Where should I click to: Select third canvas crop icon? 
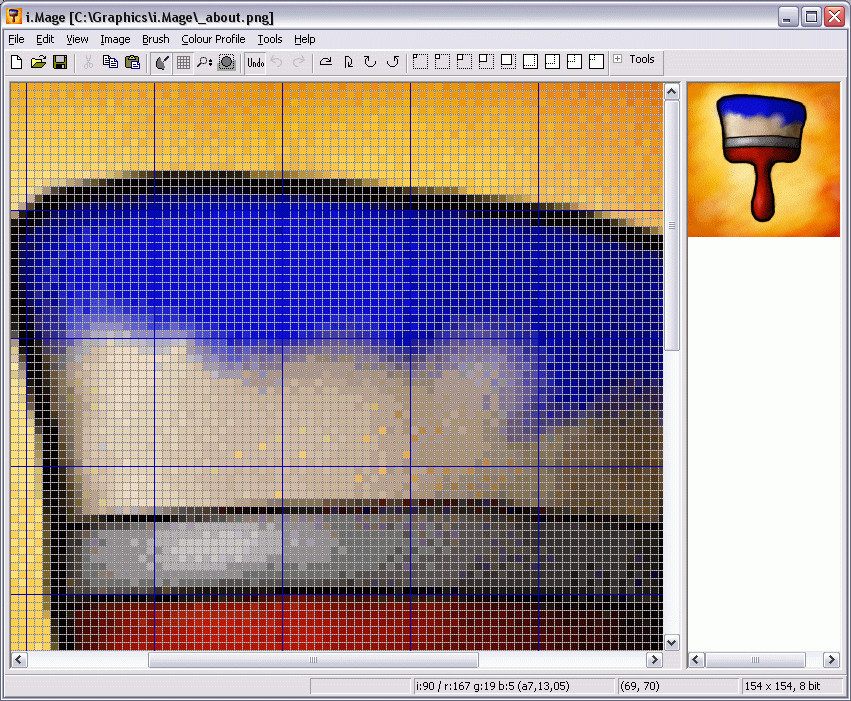coord(464,61)
